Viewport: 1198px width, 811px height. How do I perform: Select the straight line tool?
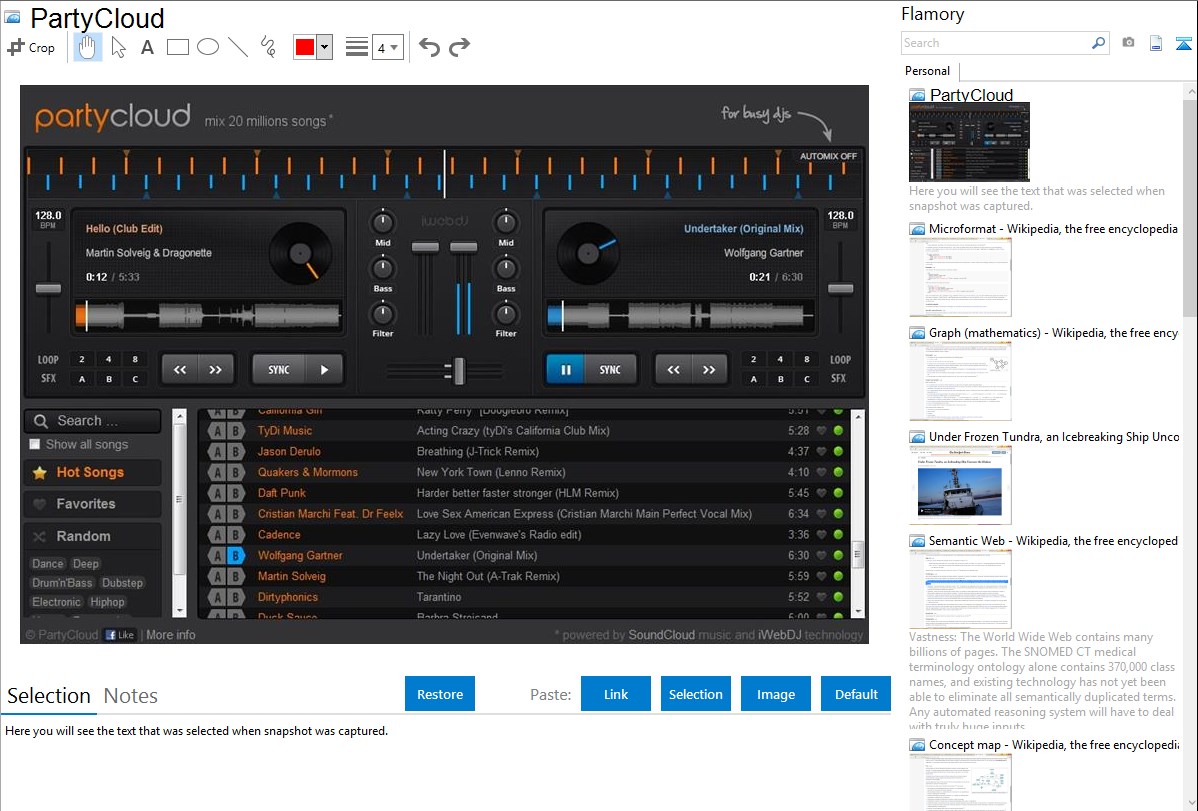[x=238, y=47]
